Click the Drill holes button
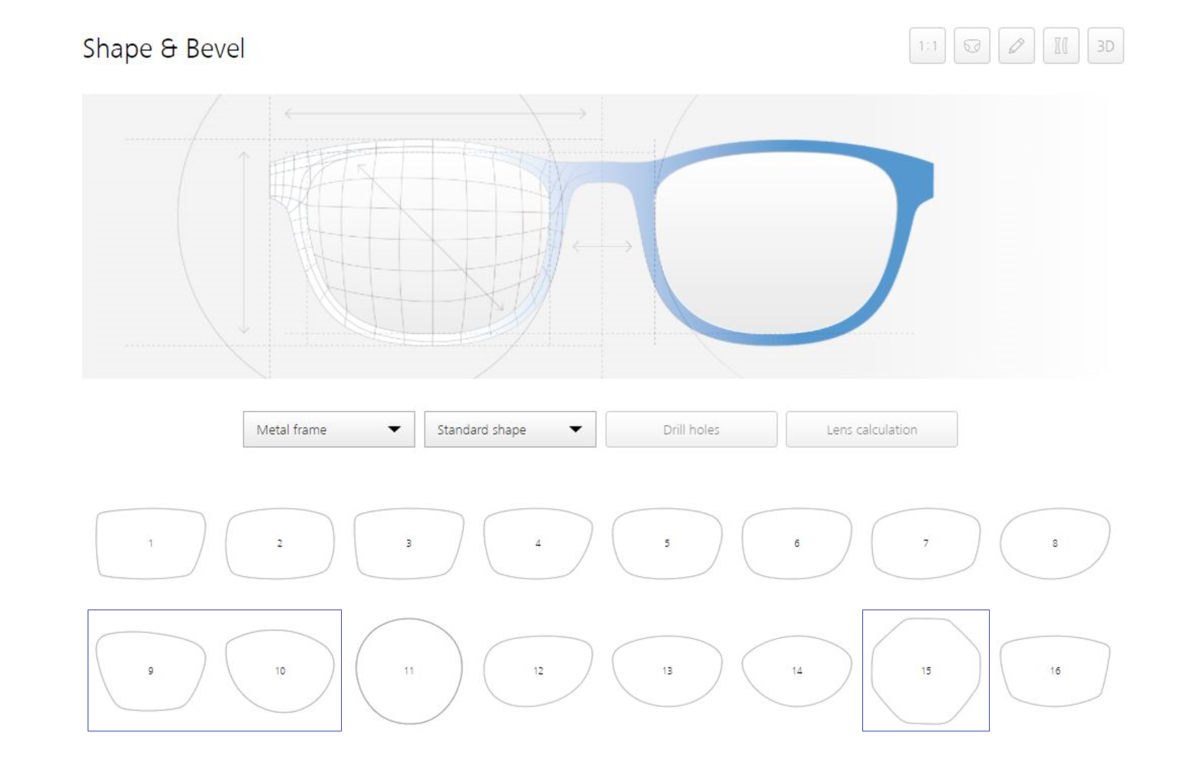The height and width of the screenshot is (771, 1200). [x=691, y=429]
